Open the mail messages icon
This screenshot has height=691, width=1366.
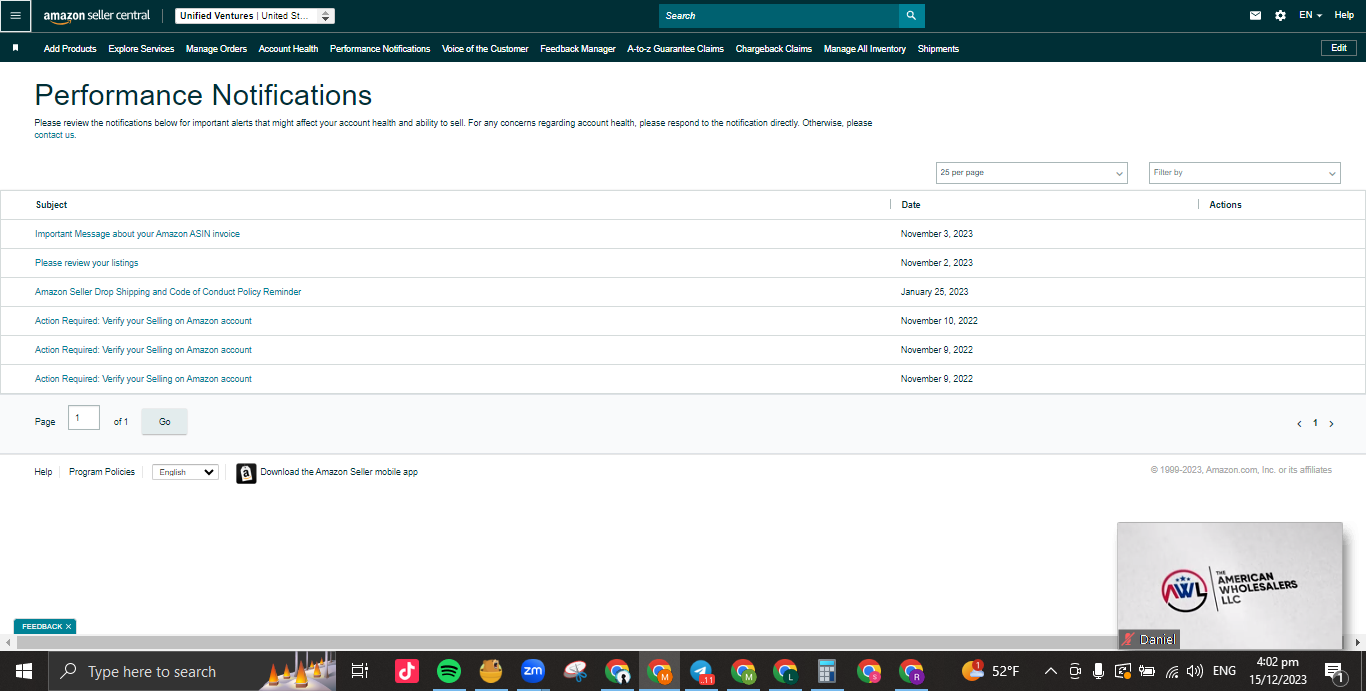pos(1255,16)
